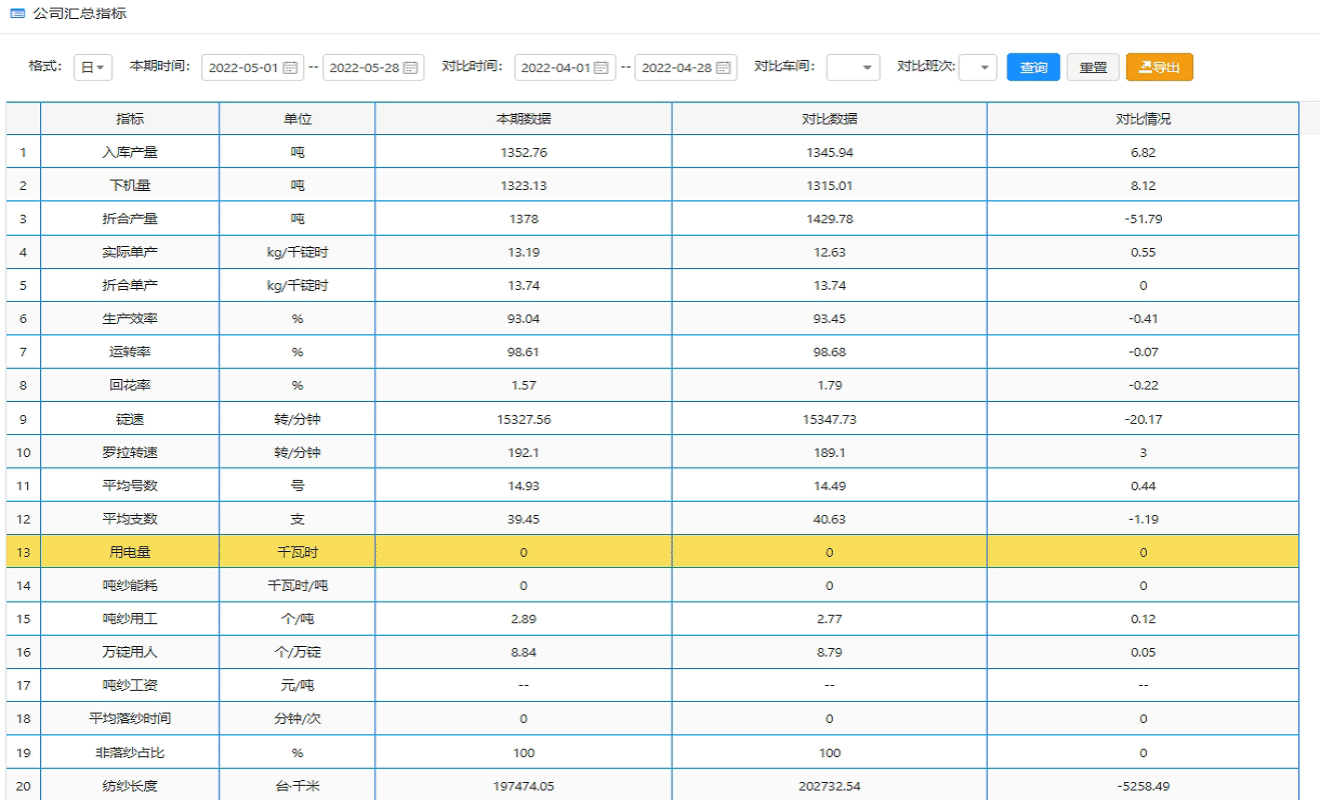Click value 93.04 for 生产效率
Viewport: 1320px width, 800px height.
point(524,319)
